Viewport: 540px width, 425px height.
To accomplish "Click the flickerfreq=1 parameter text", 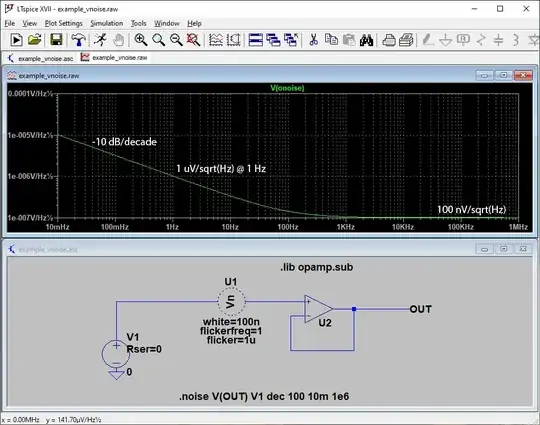I will pyautogui.click(x=231, y=331).
